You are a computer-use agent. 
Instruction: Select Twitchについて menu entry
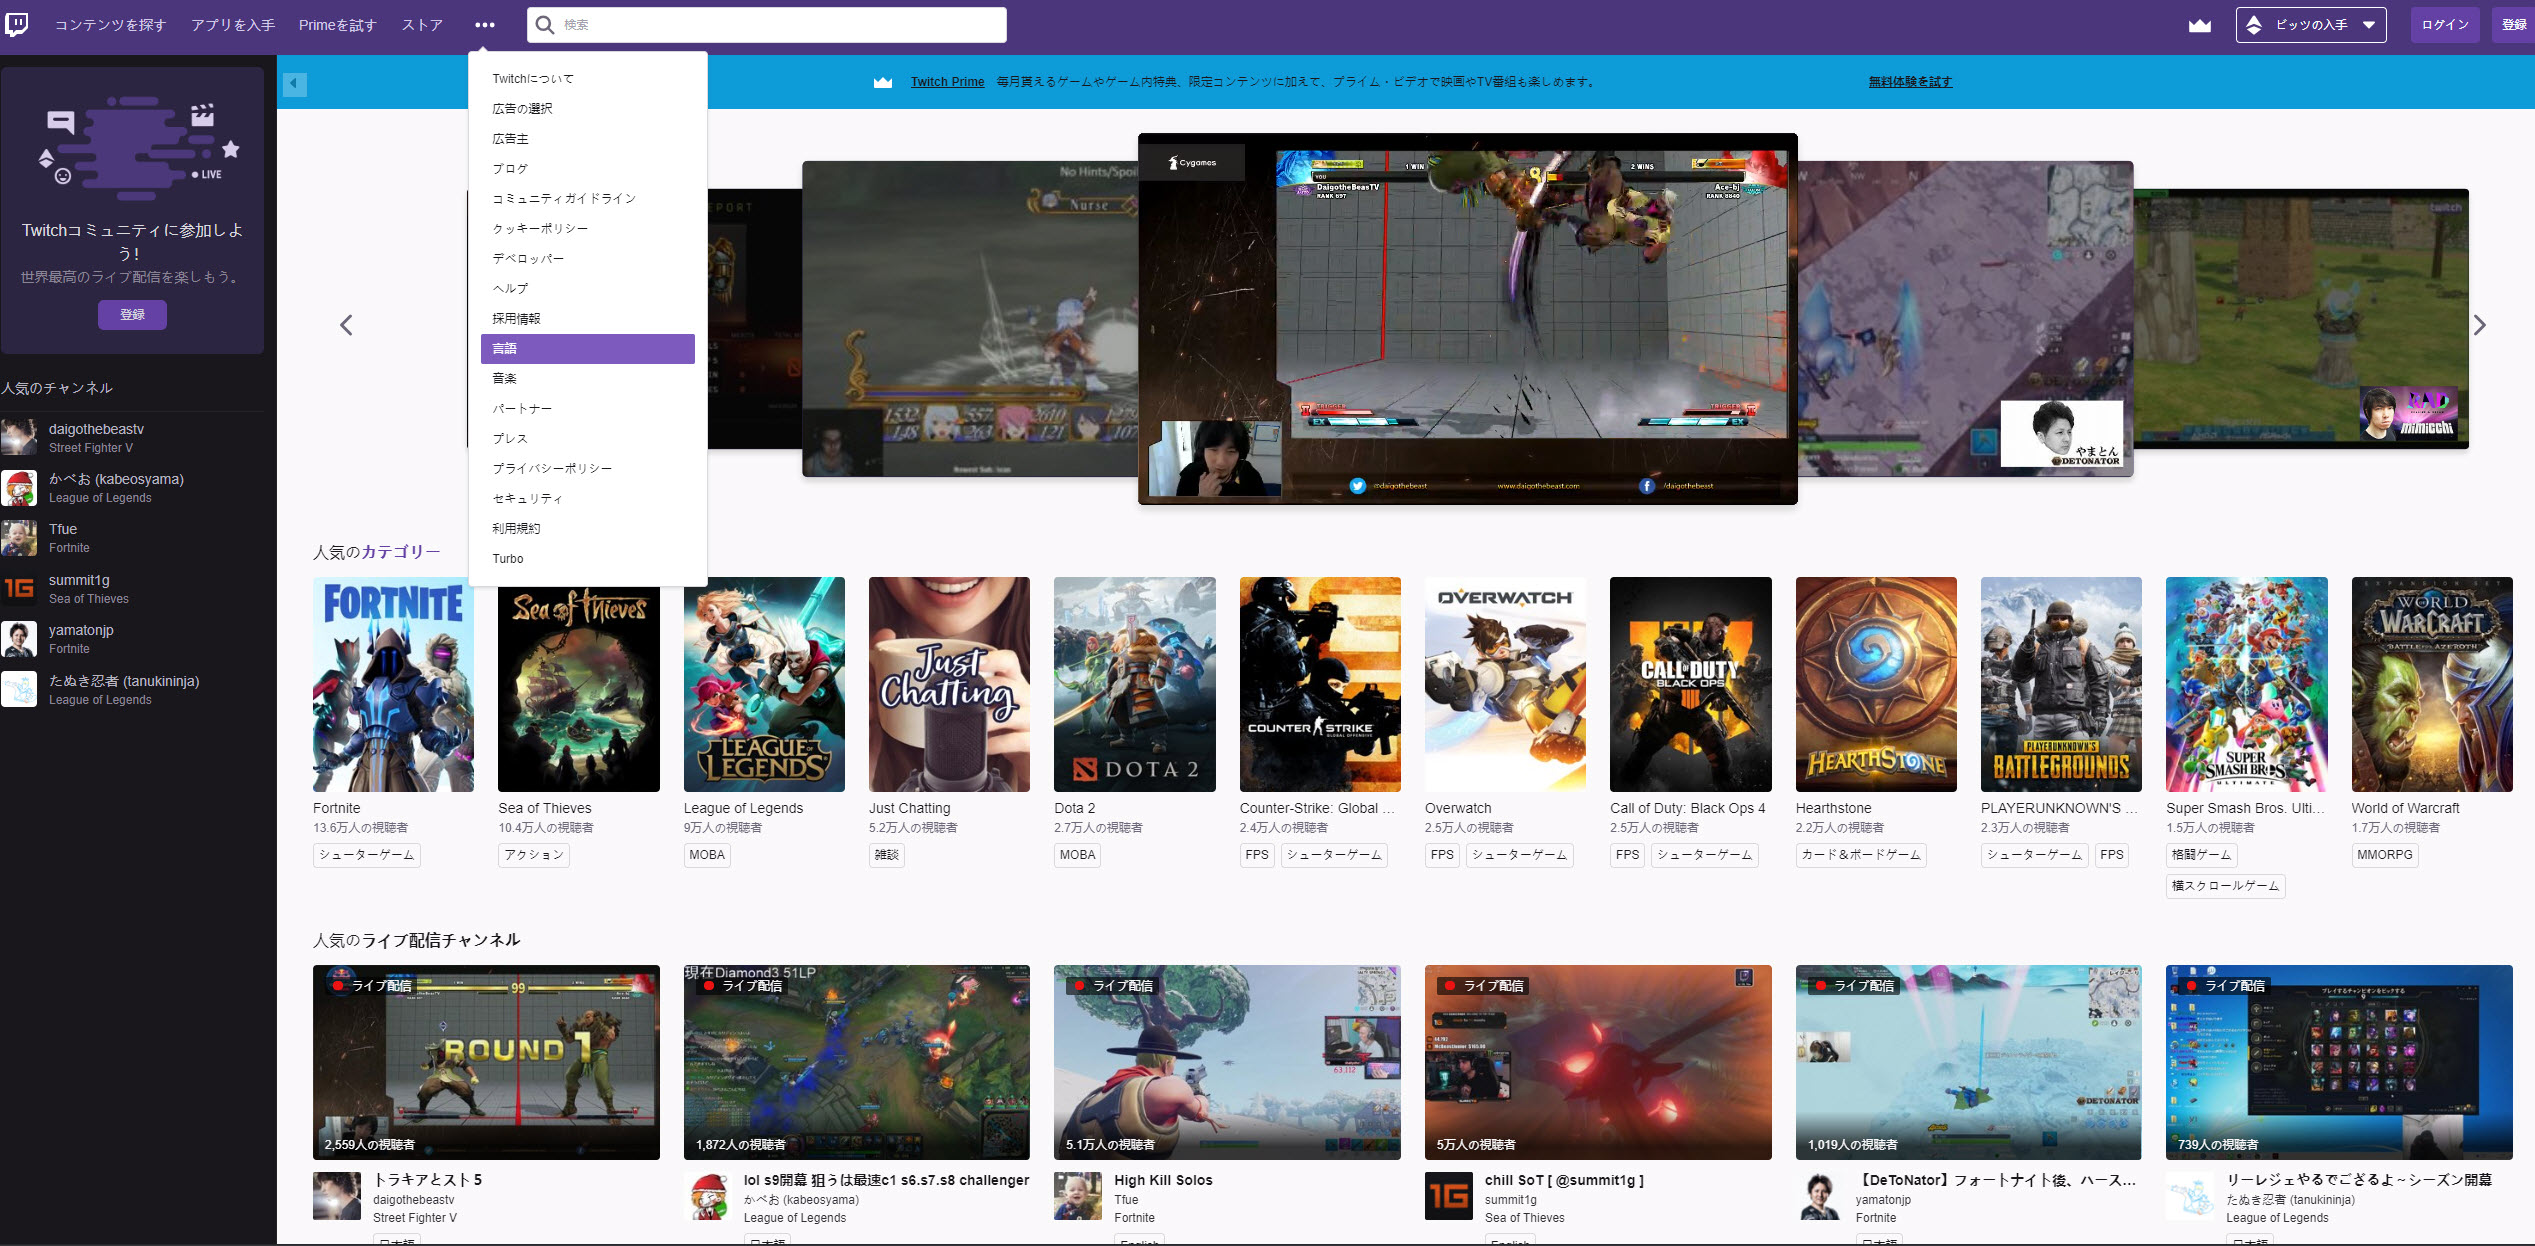coord(588,79)
